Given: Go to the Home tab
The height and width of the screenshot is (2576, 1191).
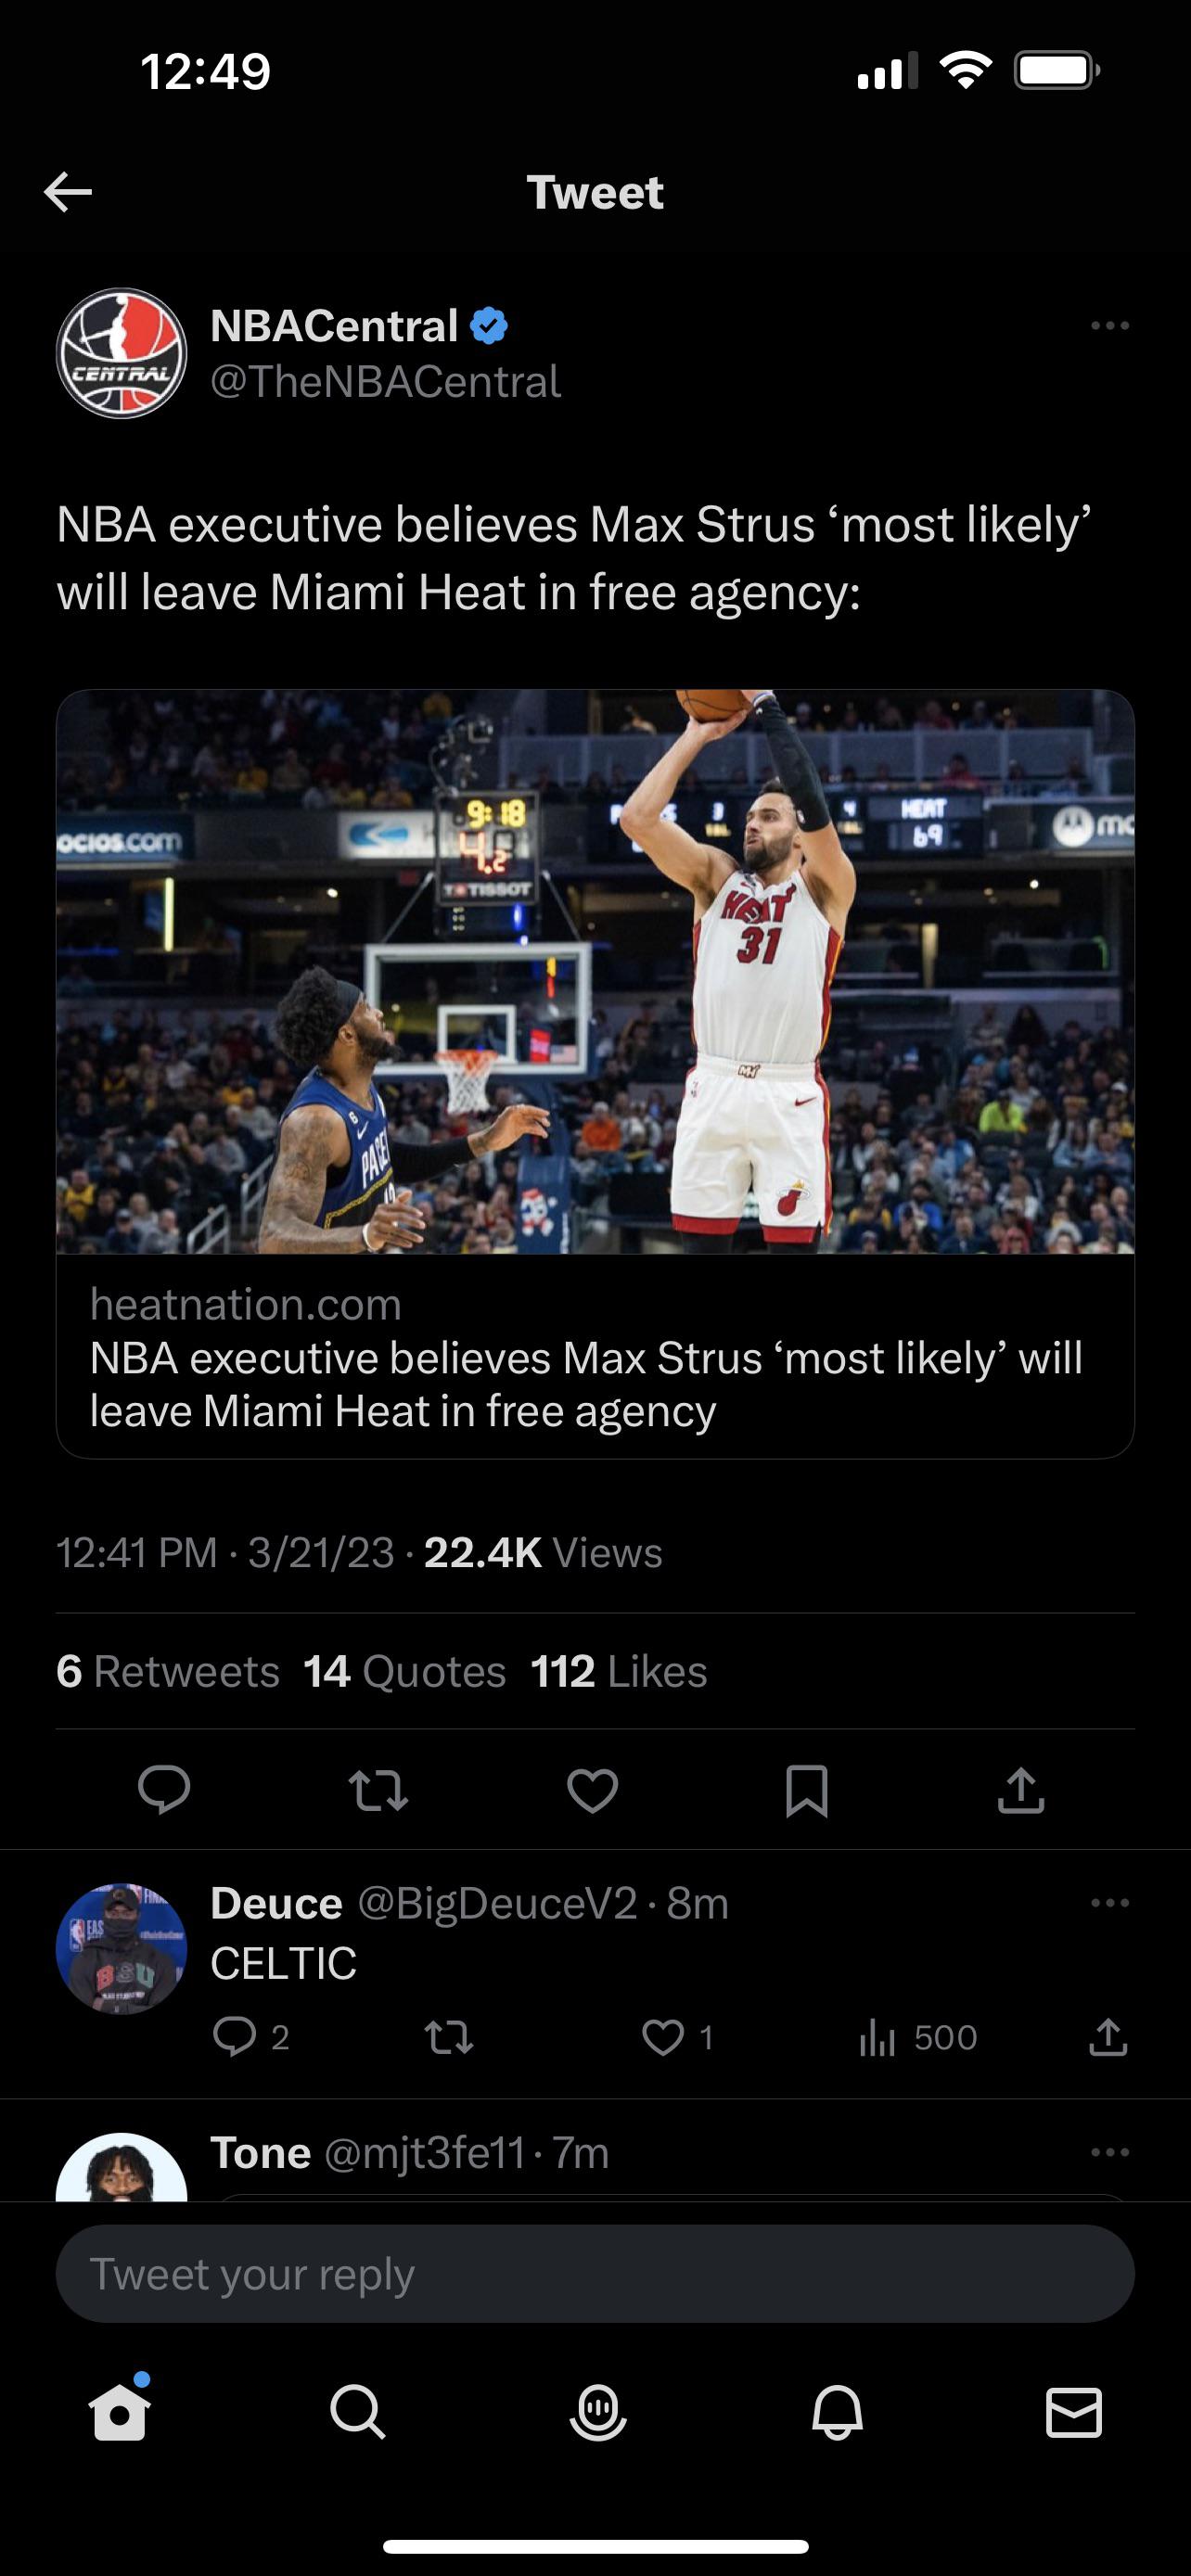Looking at the screenshot, I should point(120,2413).
